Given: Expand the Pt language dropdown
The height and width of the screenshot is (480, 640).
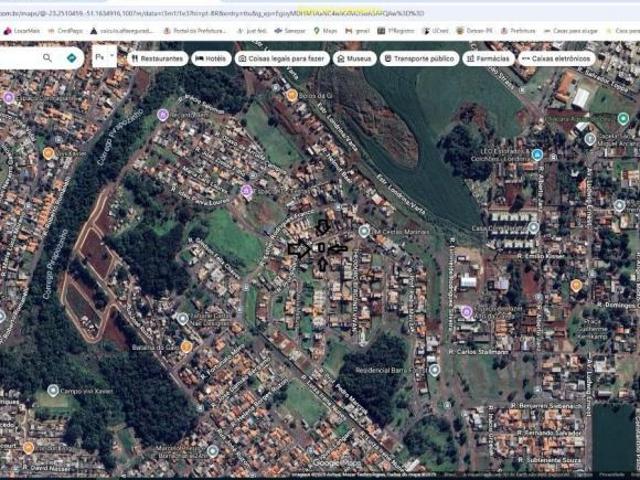Looking at the screenshot, I should (x=104, y=57).
